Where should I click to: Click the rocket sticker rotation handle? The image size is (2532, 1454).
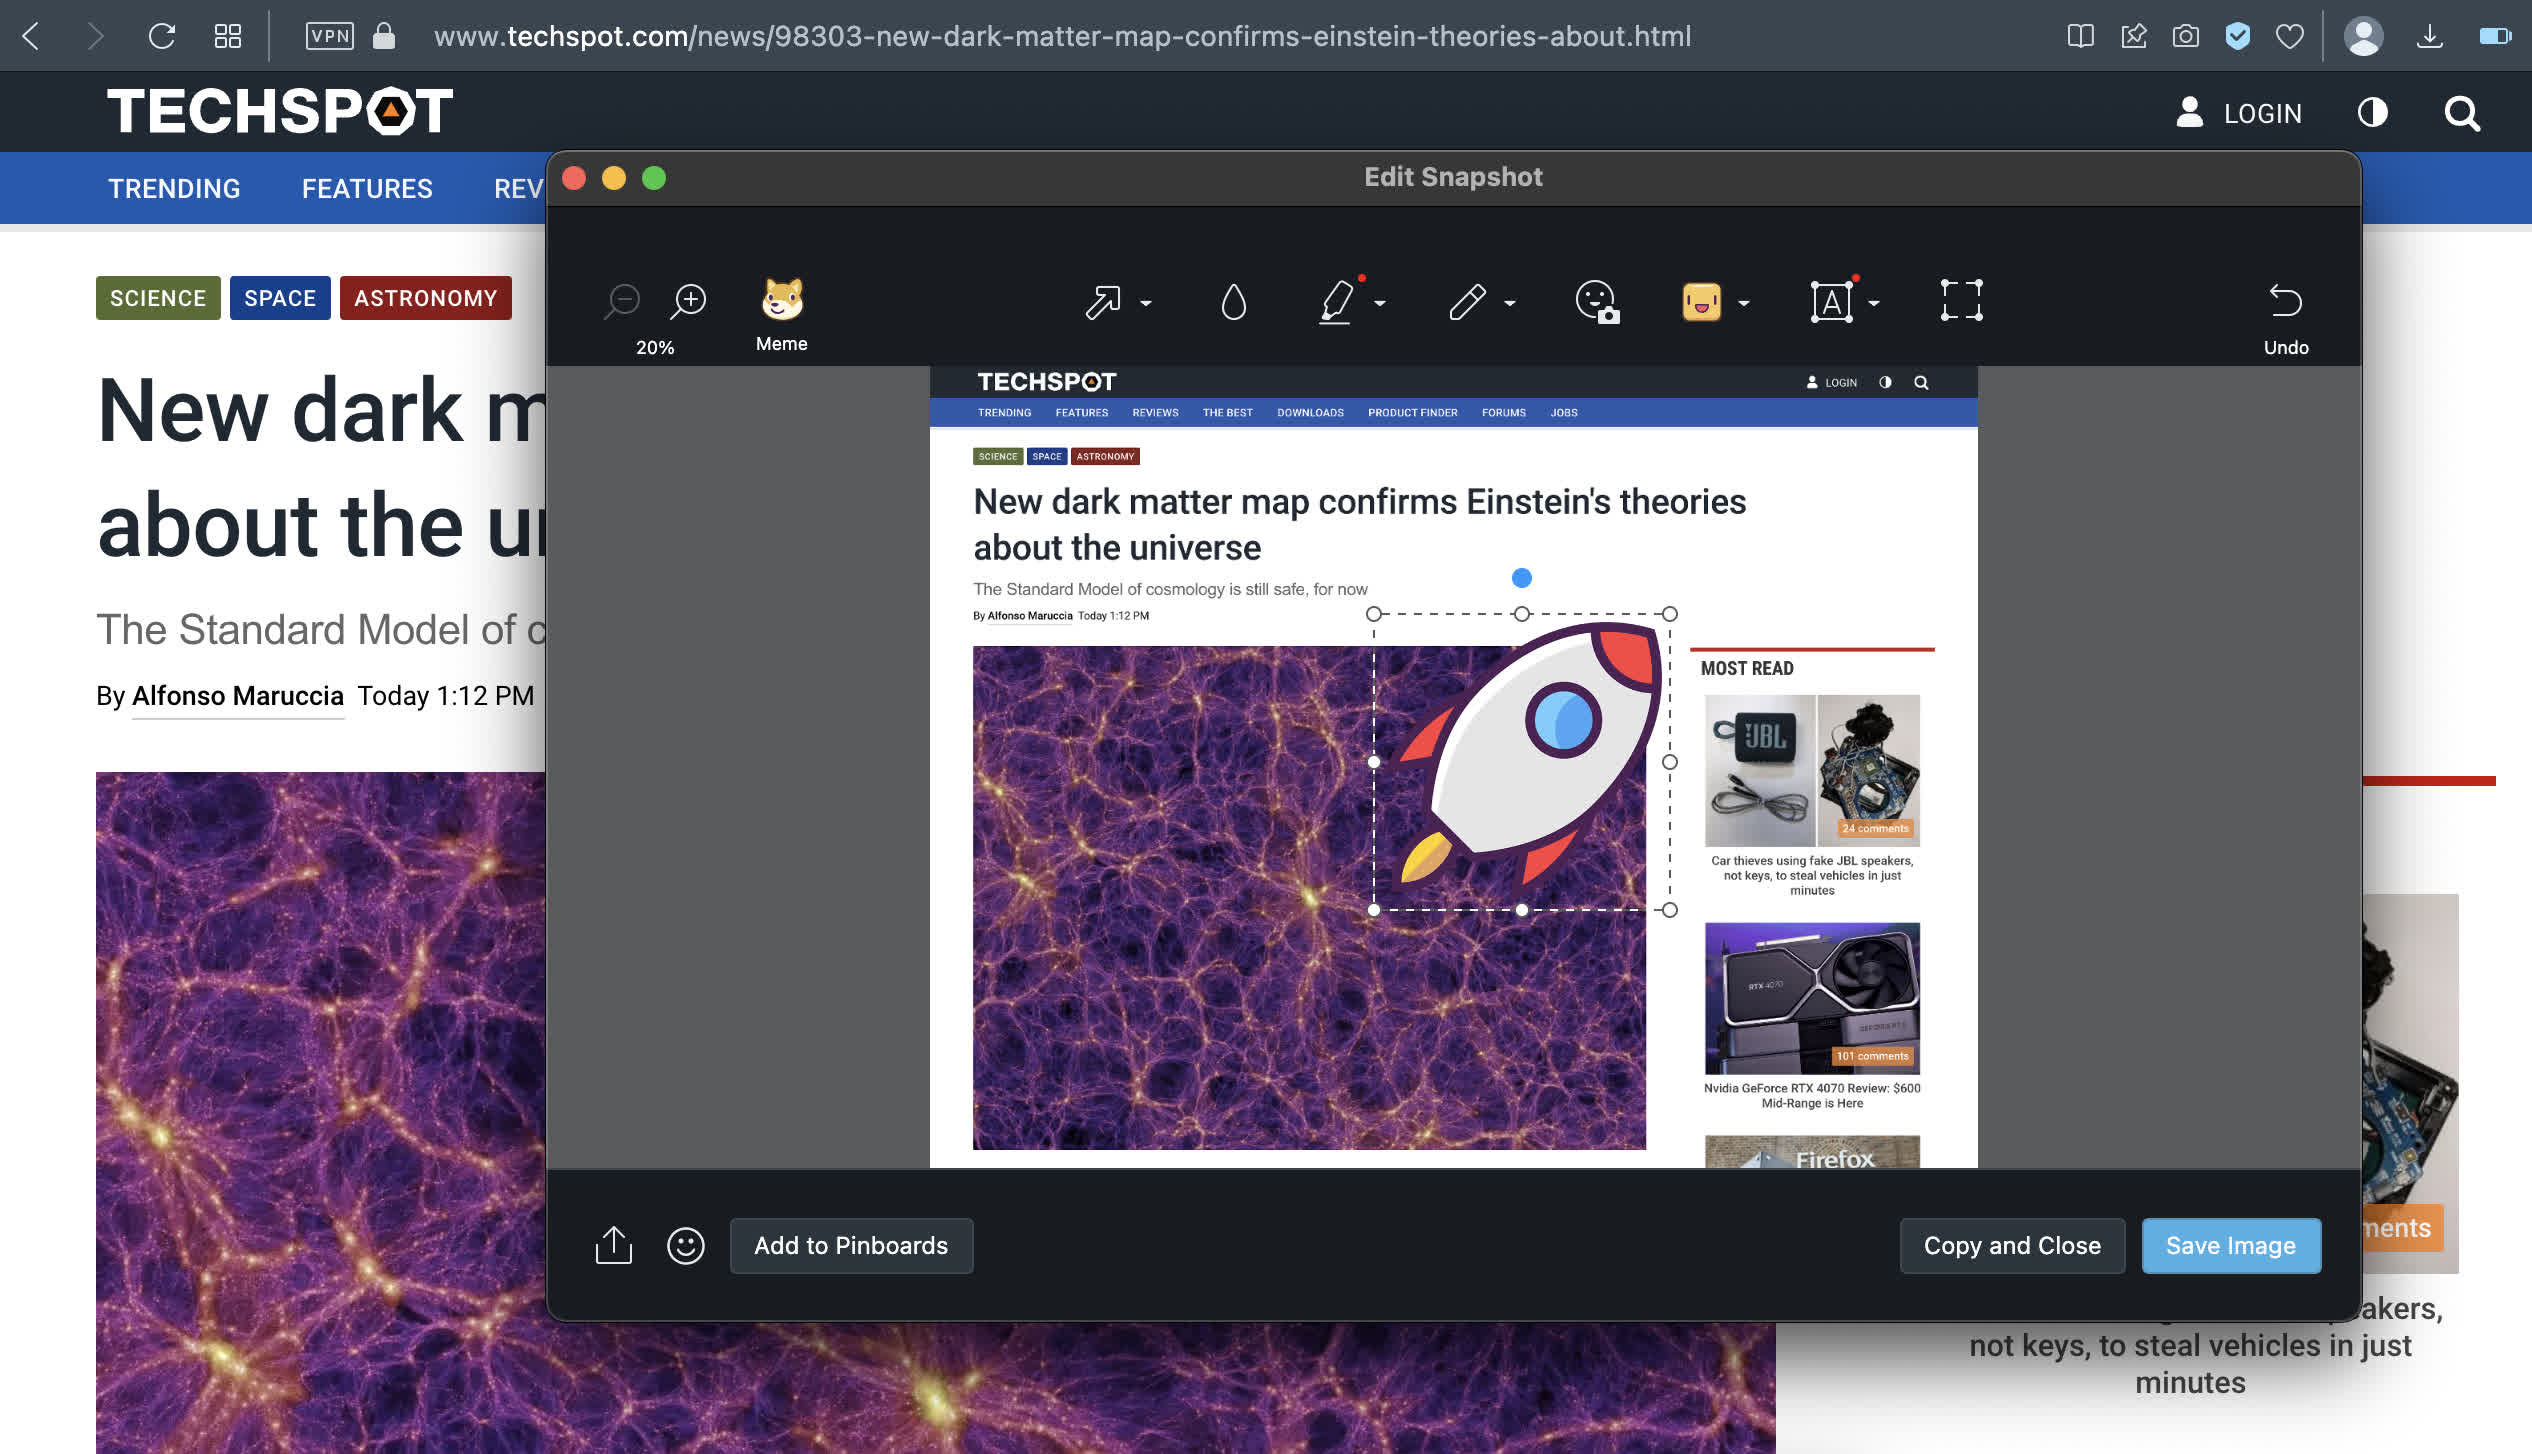[x=1521, y=578]
